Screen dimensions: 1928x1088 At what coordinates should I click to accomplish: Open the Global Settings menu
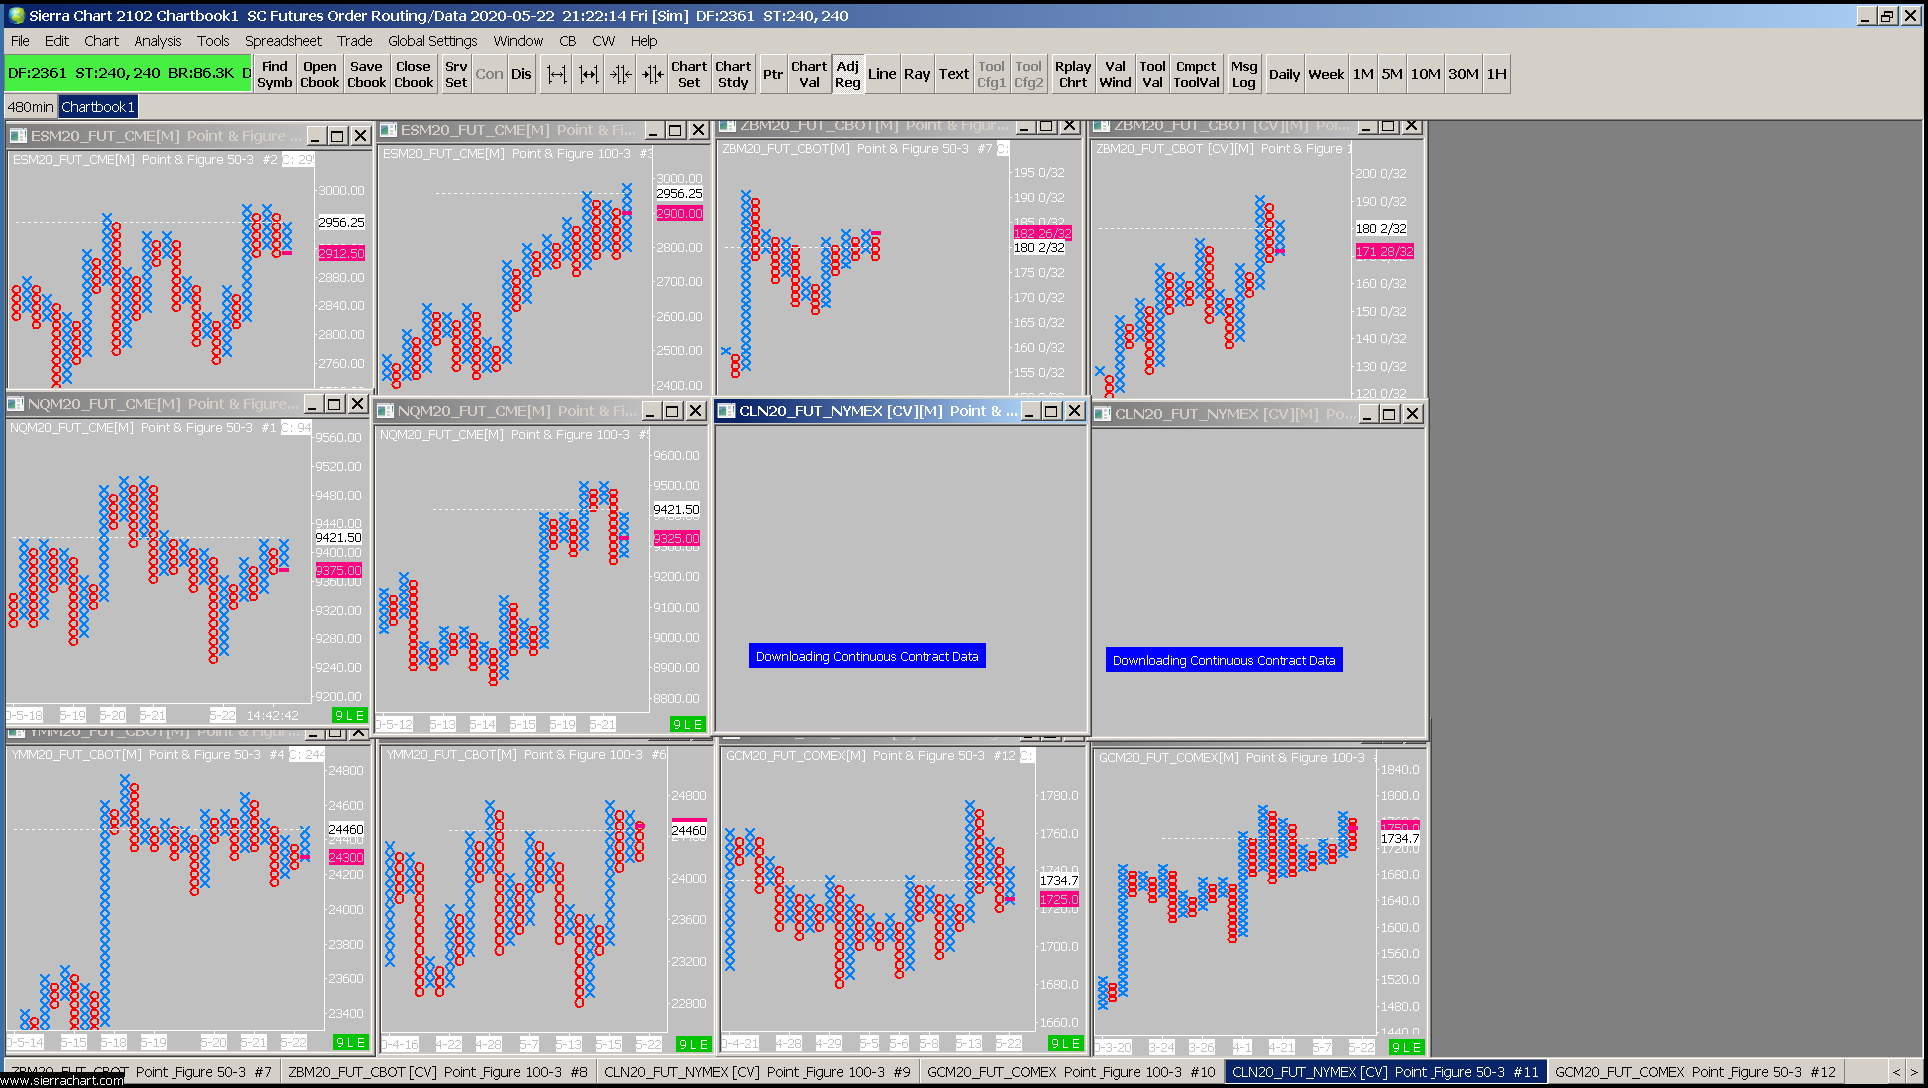[x=432, y=41]
